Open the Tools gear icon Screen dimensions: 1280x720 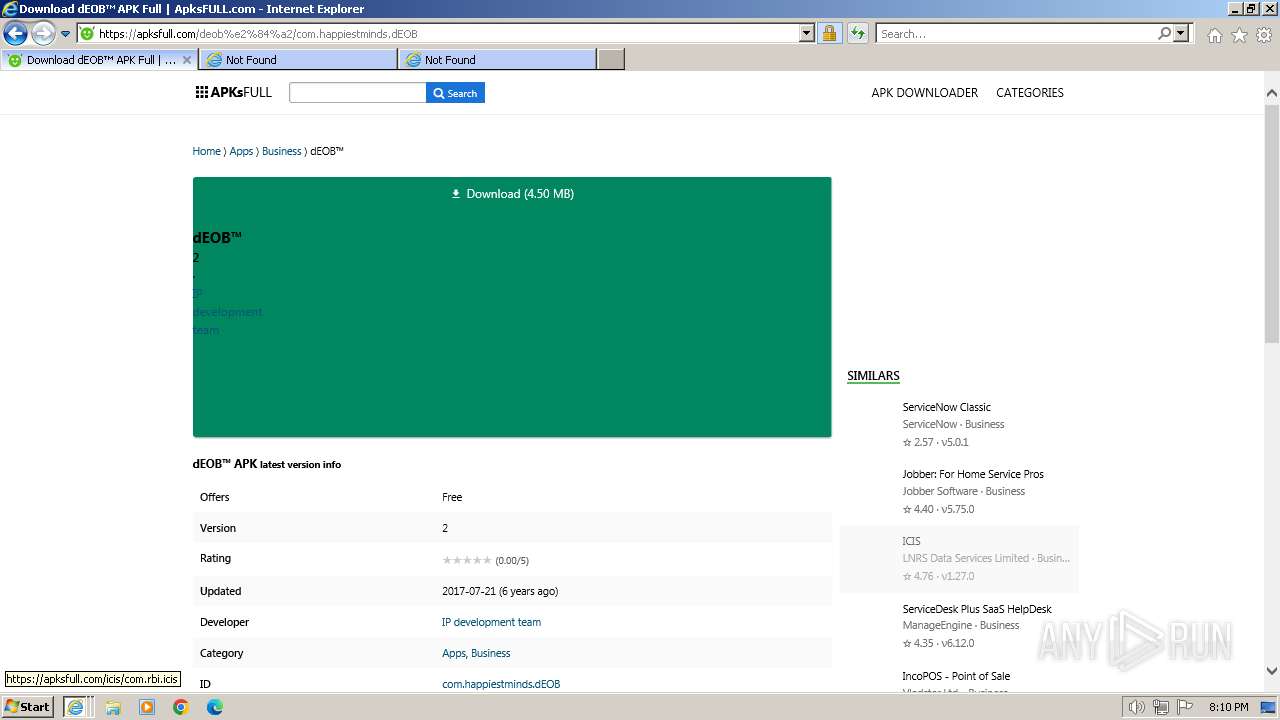[1264, 35]
